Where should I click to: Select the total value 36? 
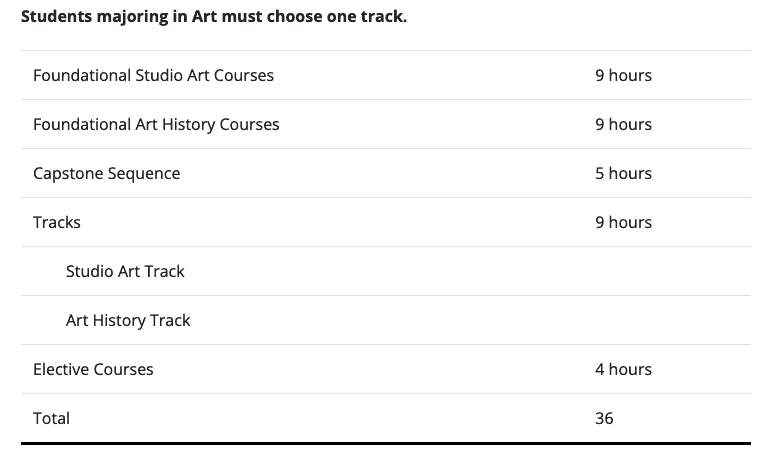tap(604, 418)
